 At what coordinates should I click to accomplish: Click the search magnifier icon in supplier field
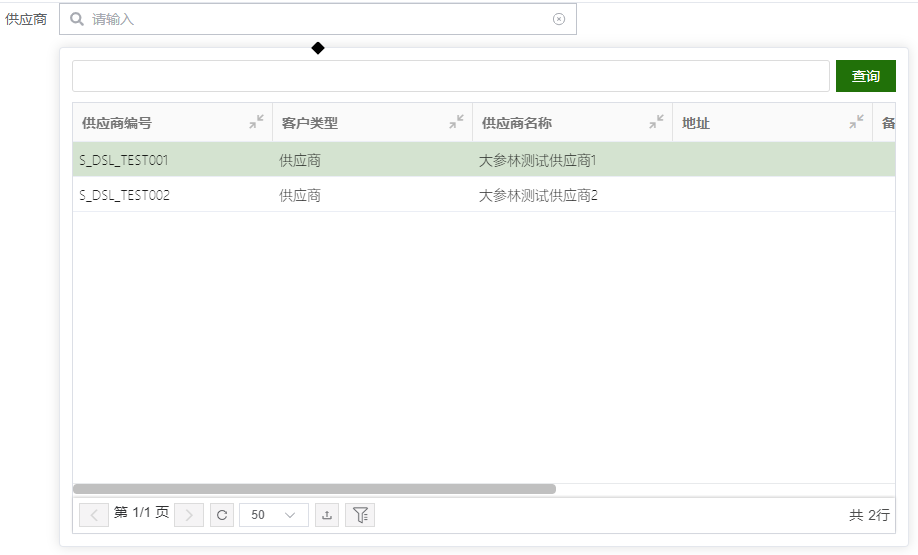(x=77, y=19)
